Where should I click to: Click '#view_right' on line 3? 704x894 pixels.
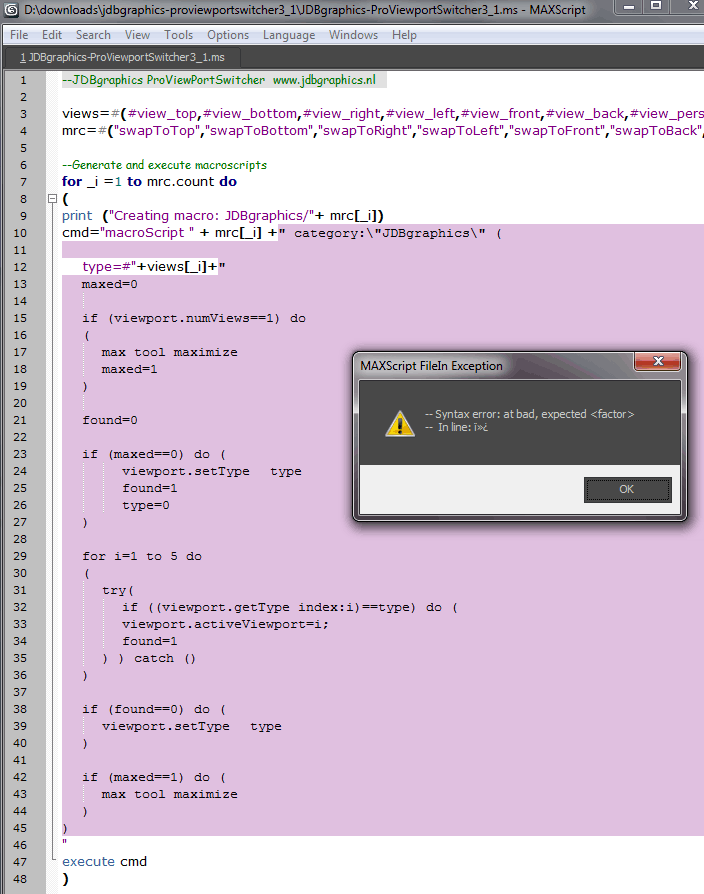coord(341,113)
